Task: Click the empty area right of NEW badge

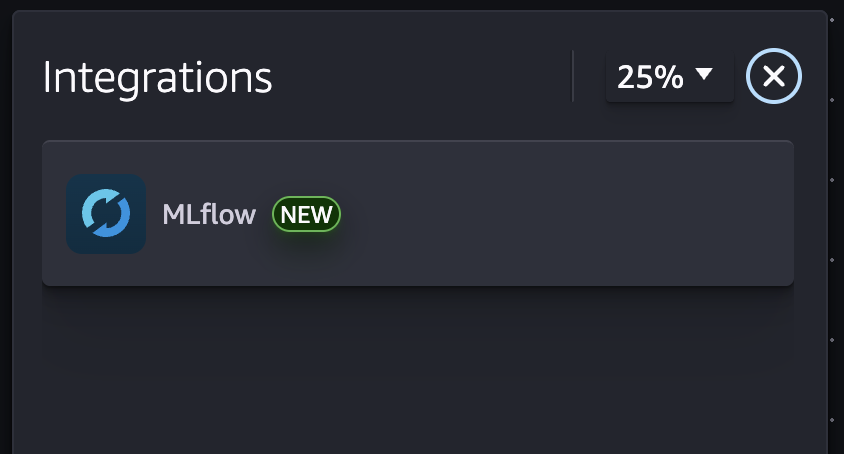Action: (x=560, y=214)
